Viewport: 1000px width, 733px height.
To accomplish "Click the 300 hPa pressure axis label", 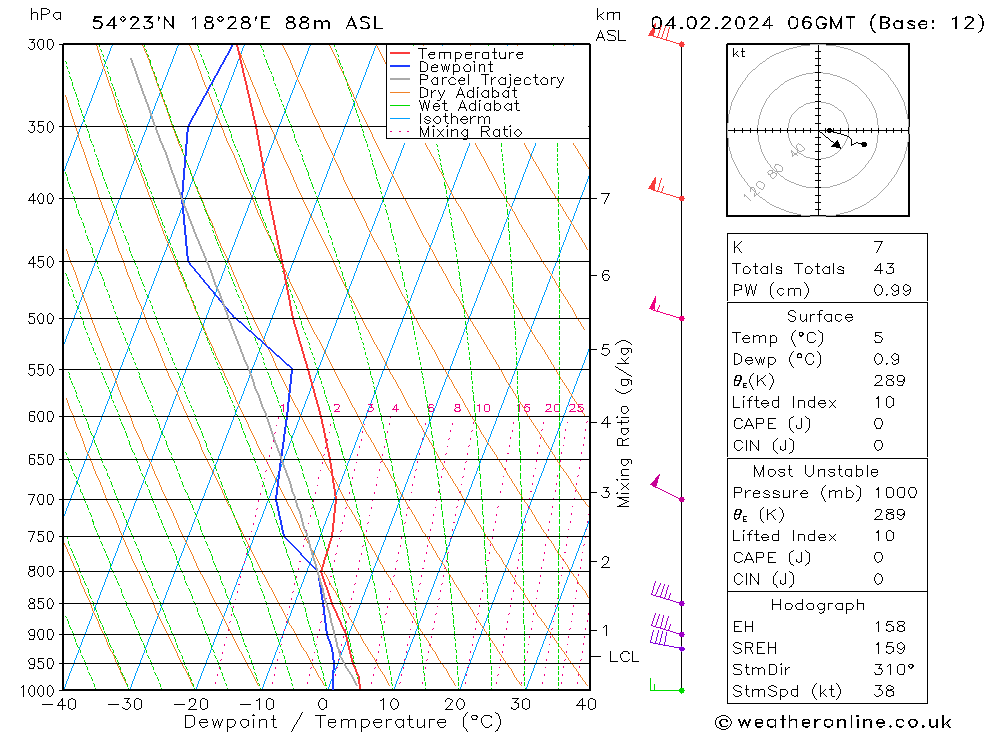I will click(42, 45).
